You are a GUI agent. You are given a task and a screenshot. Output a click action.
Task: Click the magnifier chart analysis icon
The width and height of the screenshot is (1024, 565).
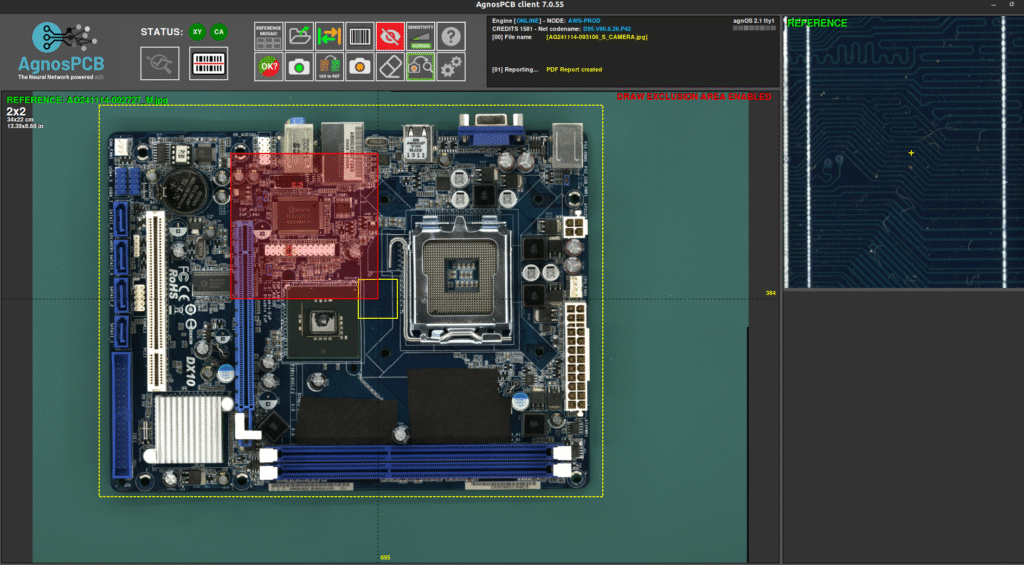pyautogui.click(x=160, y=65)
